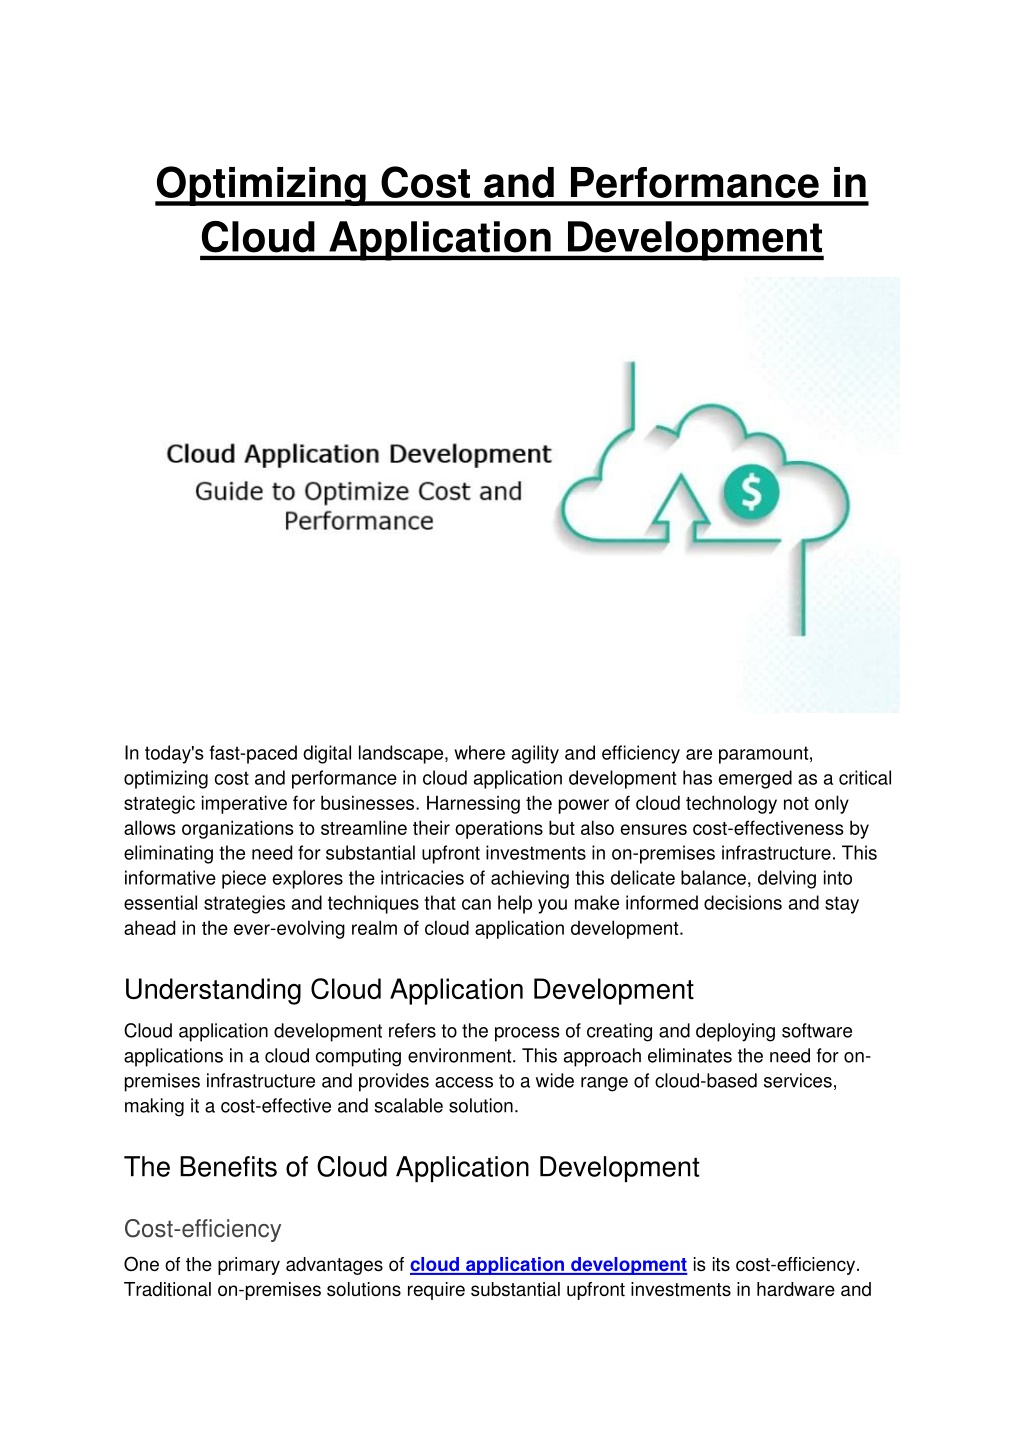Click the line starting 'informative piece explores the intricacies'

[488, 879]
